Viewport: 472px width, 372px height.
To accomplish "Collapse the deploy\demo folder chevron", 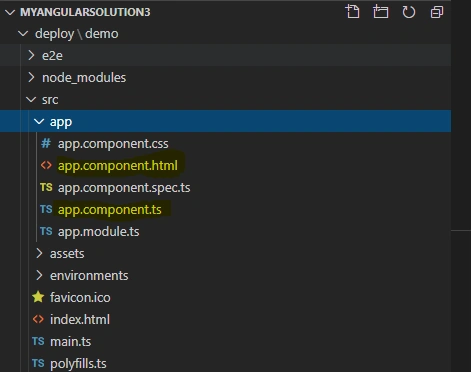I will click(23, 33).
